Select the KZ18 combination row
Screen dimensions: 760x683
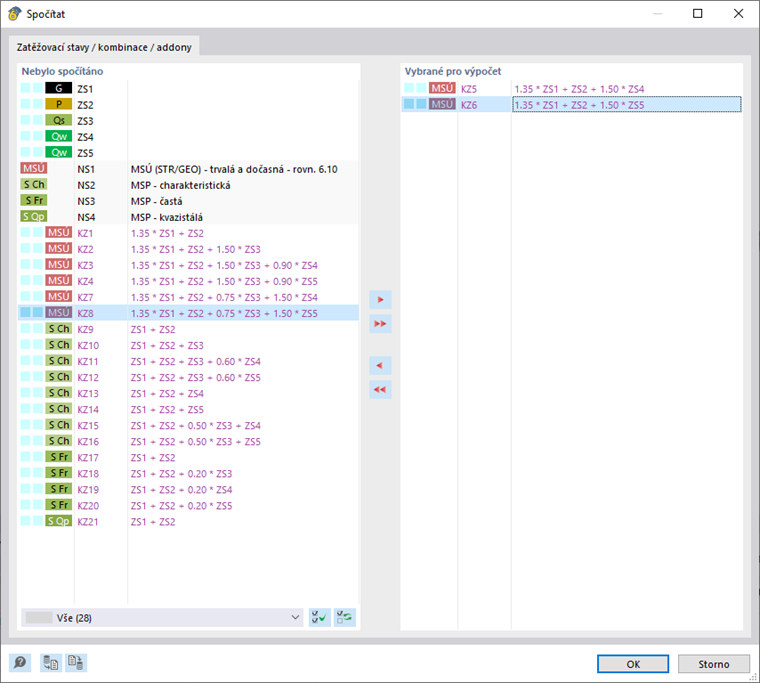point(189,473)
